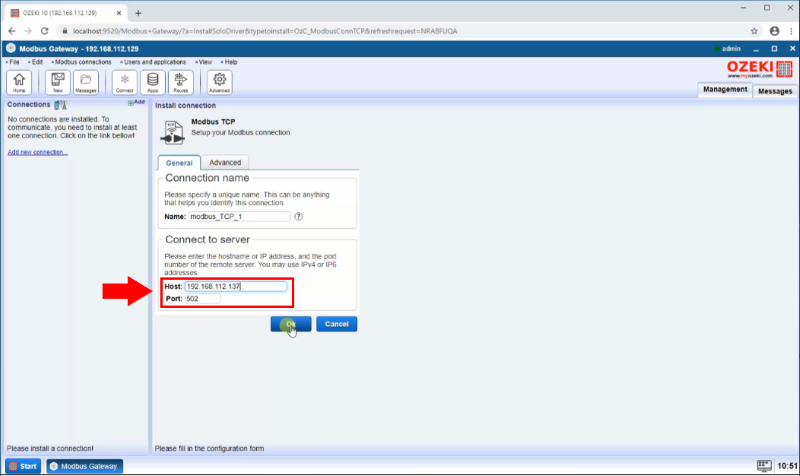Open the Modbus connections menu
This screenshot has width=800, height=476.
(82, 62)
